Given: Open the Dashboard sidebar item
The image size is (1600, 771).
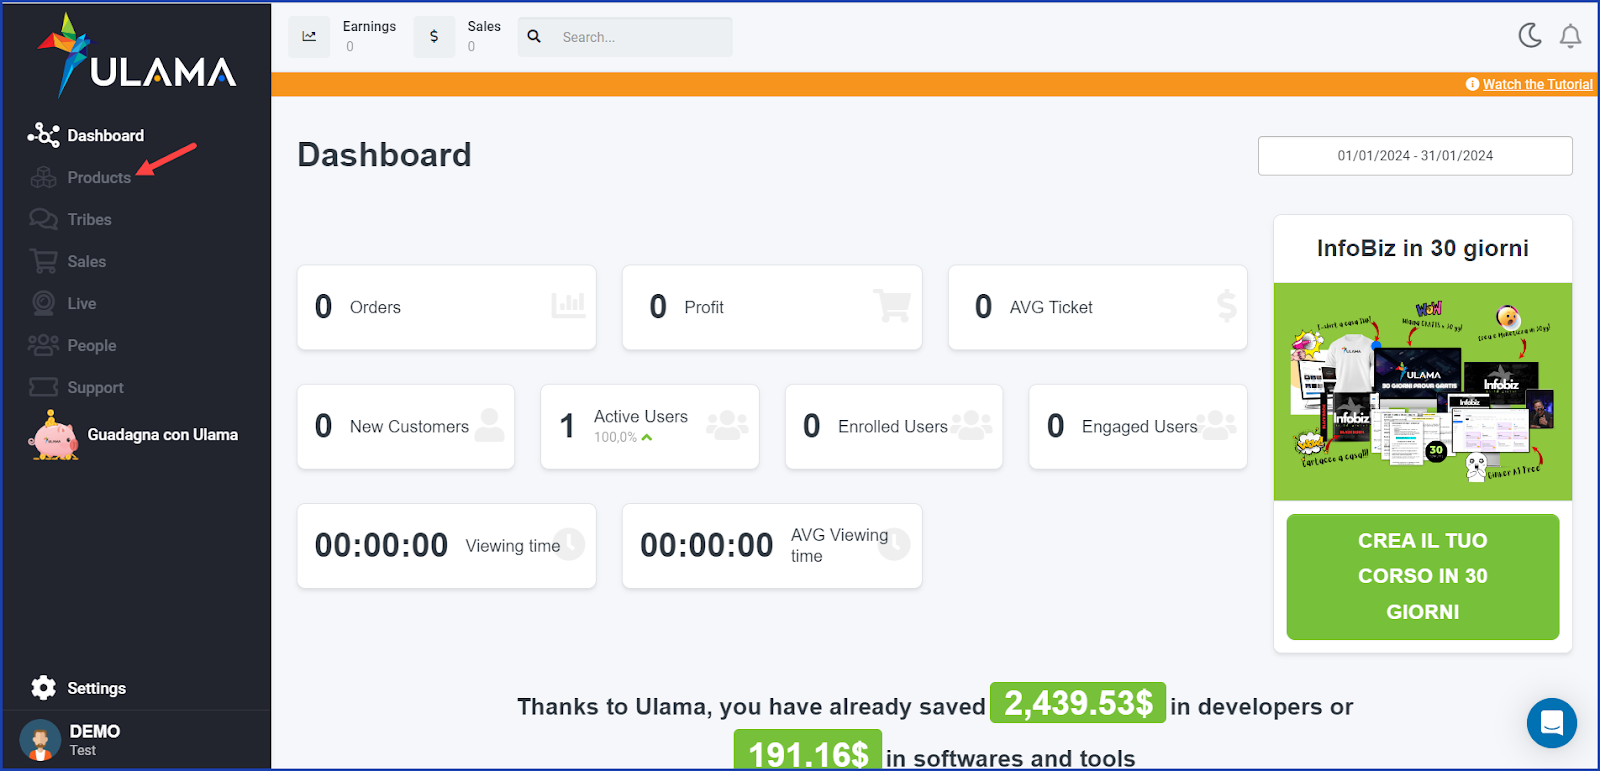Looking at the screenshot, I should pos(105,135).
